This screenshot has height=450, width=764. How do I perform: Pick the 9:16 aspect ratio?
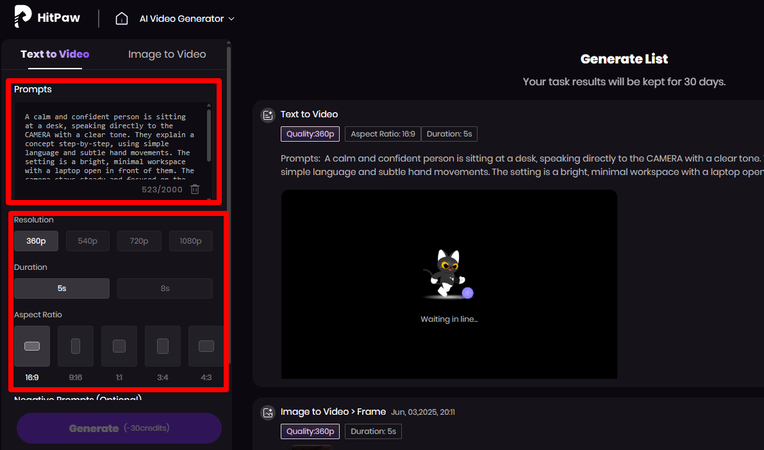pos(76,346)
